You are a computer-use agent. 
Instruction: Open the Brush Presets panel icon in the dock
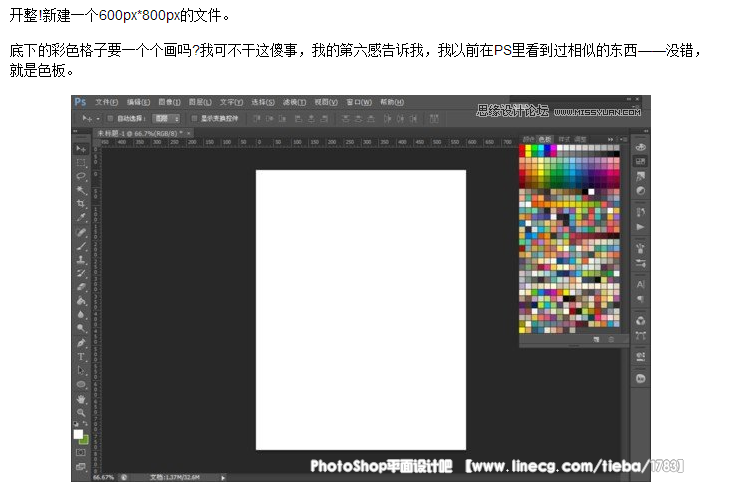pyautogui.click(x=640, y=263)
